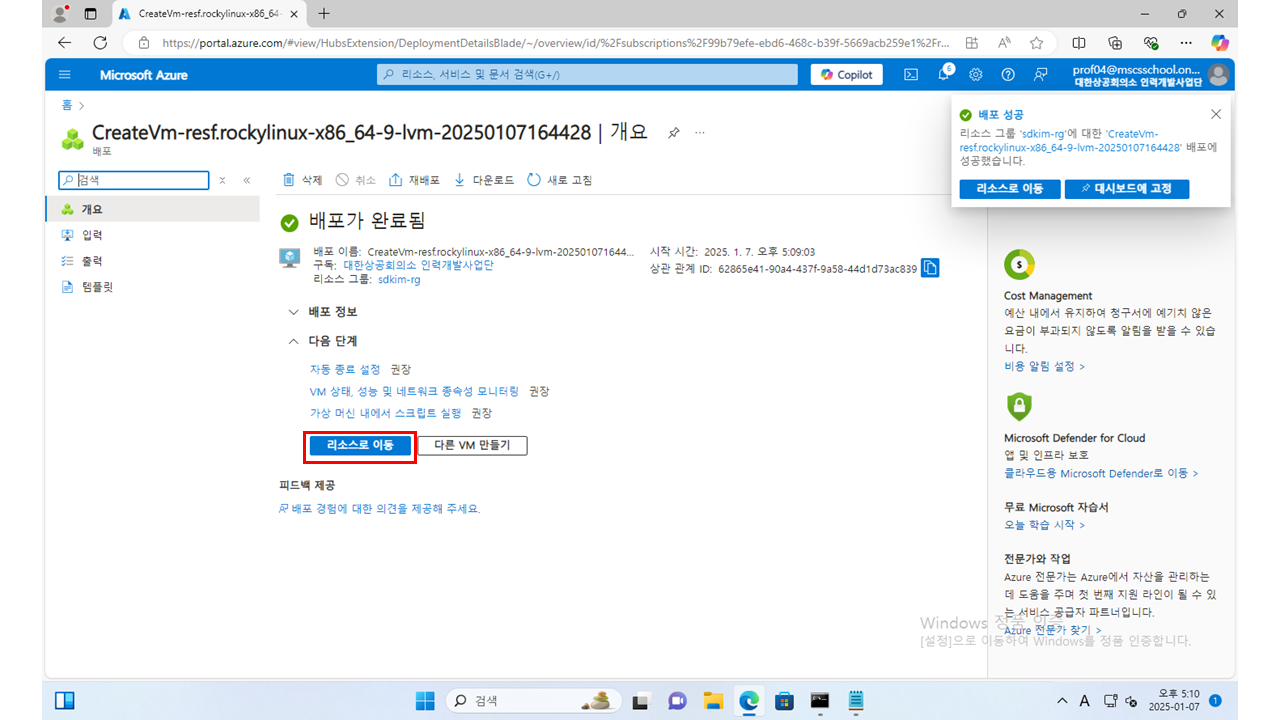Open Cloud Shell from the Azure header
The height and width of the screenshot is (720, 1280).
coord(911,75)
